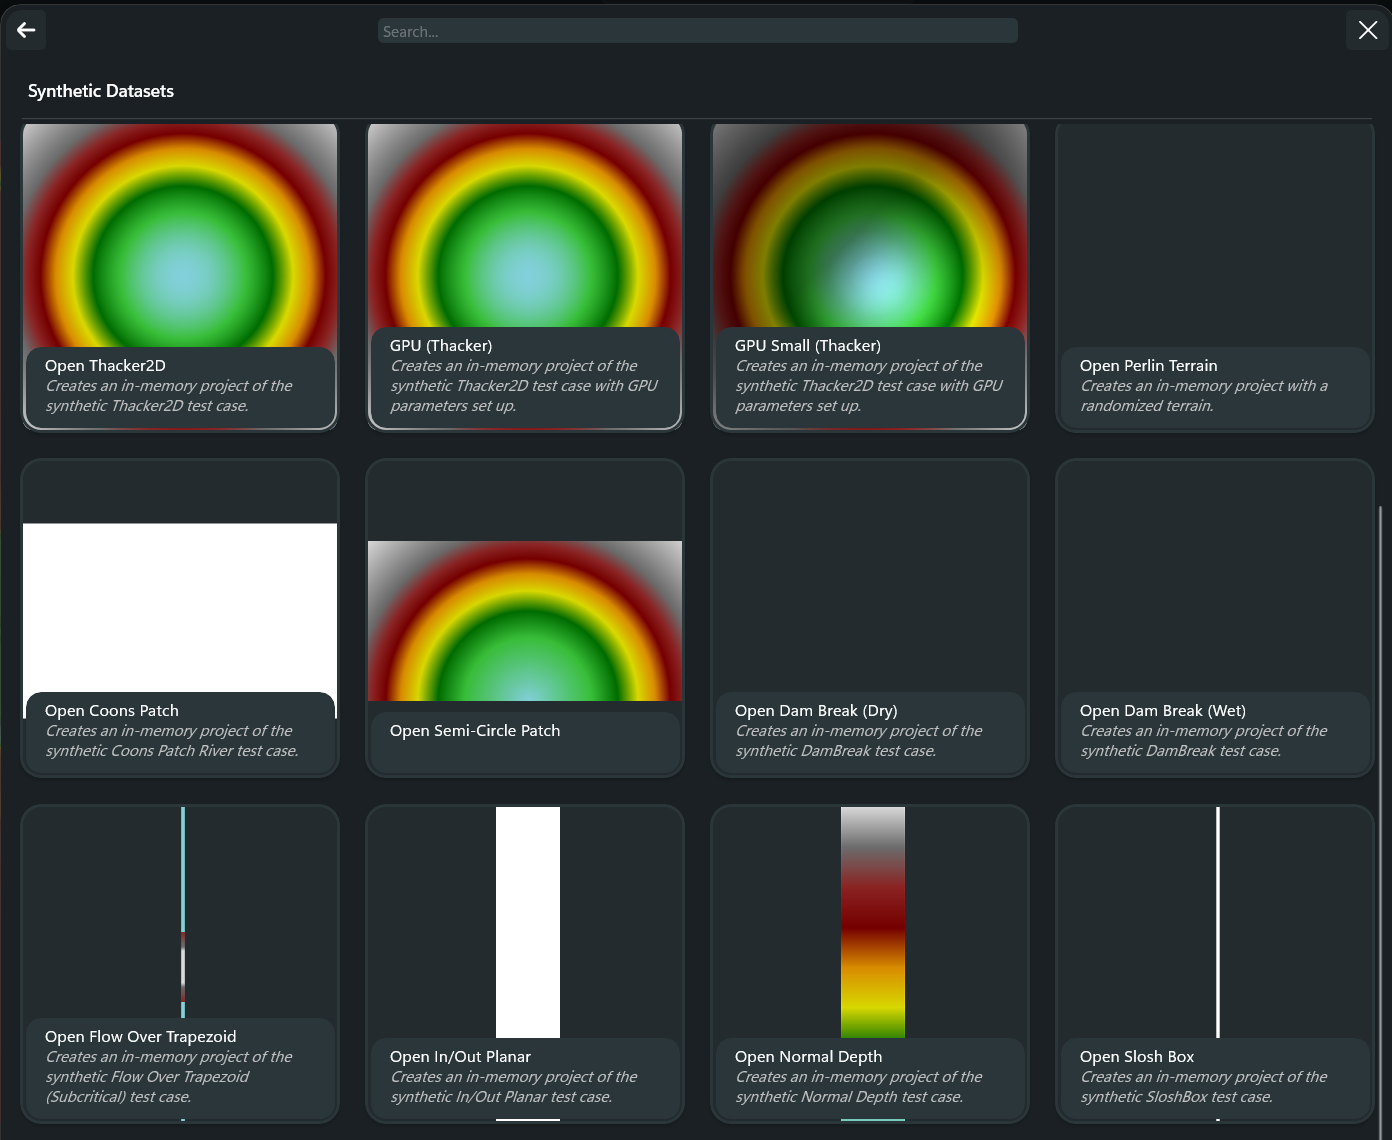Click the Open Coons Patch tile
Viewport: 1392px width, 1140px height.
tap(180, 731)
